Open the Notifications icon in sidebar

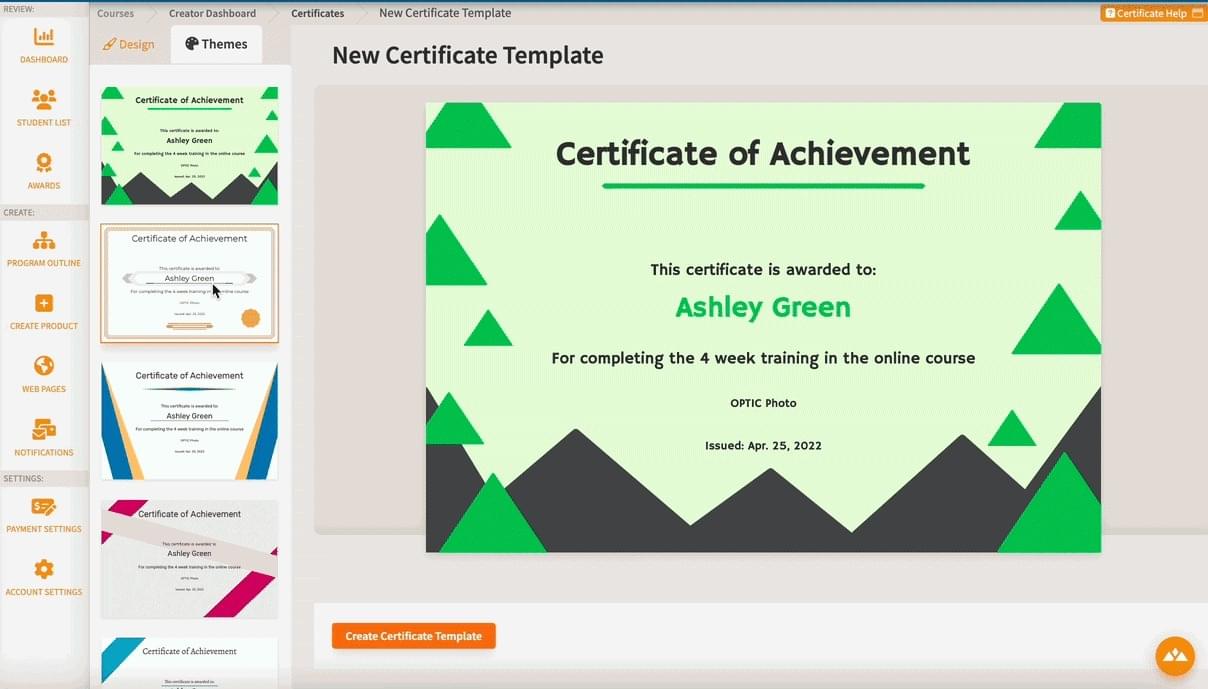point(44,430)
